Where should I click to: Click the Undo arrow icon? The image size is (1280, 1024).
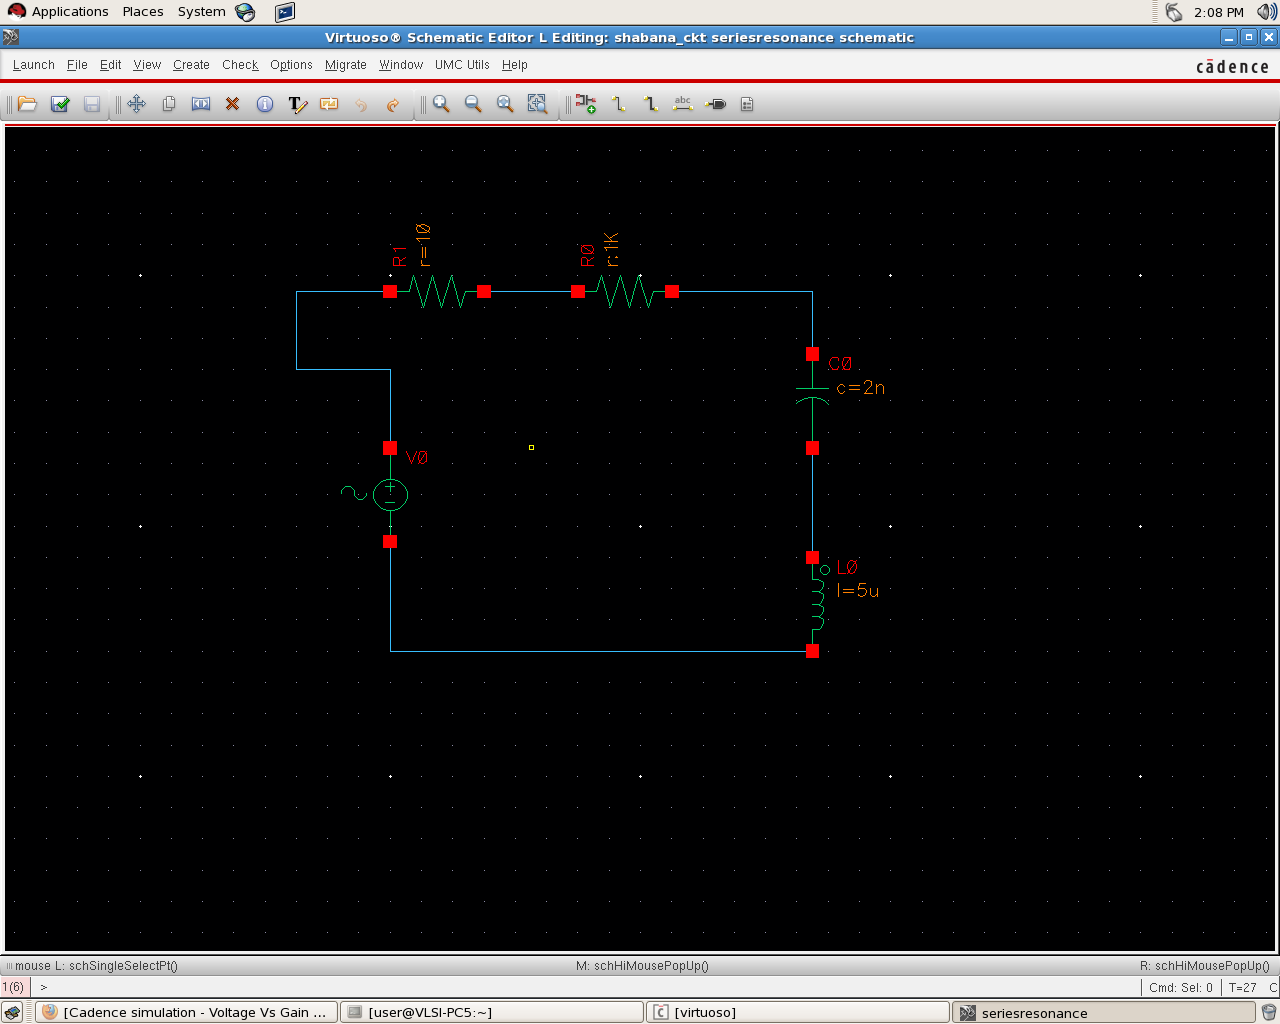tap(361, 104)
